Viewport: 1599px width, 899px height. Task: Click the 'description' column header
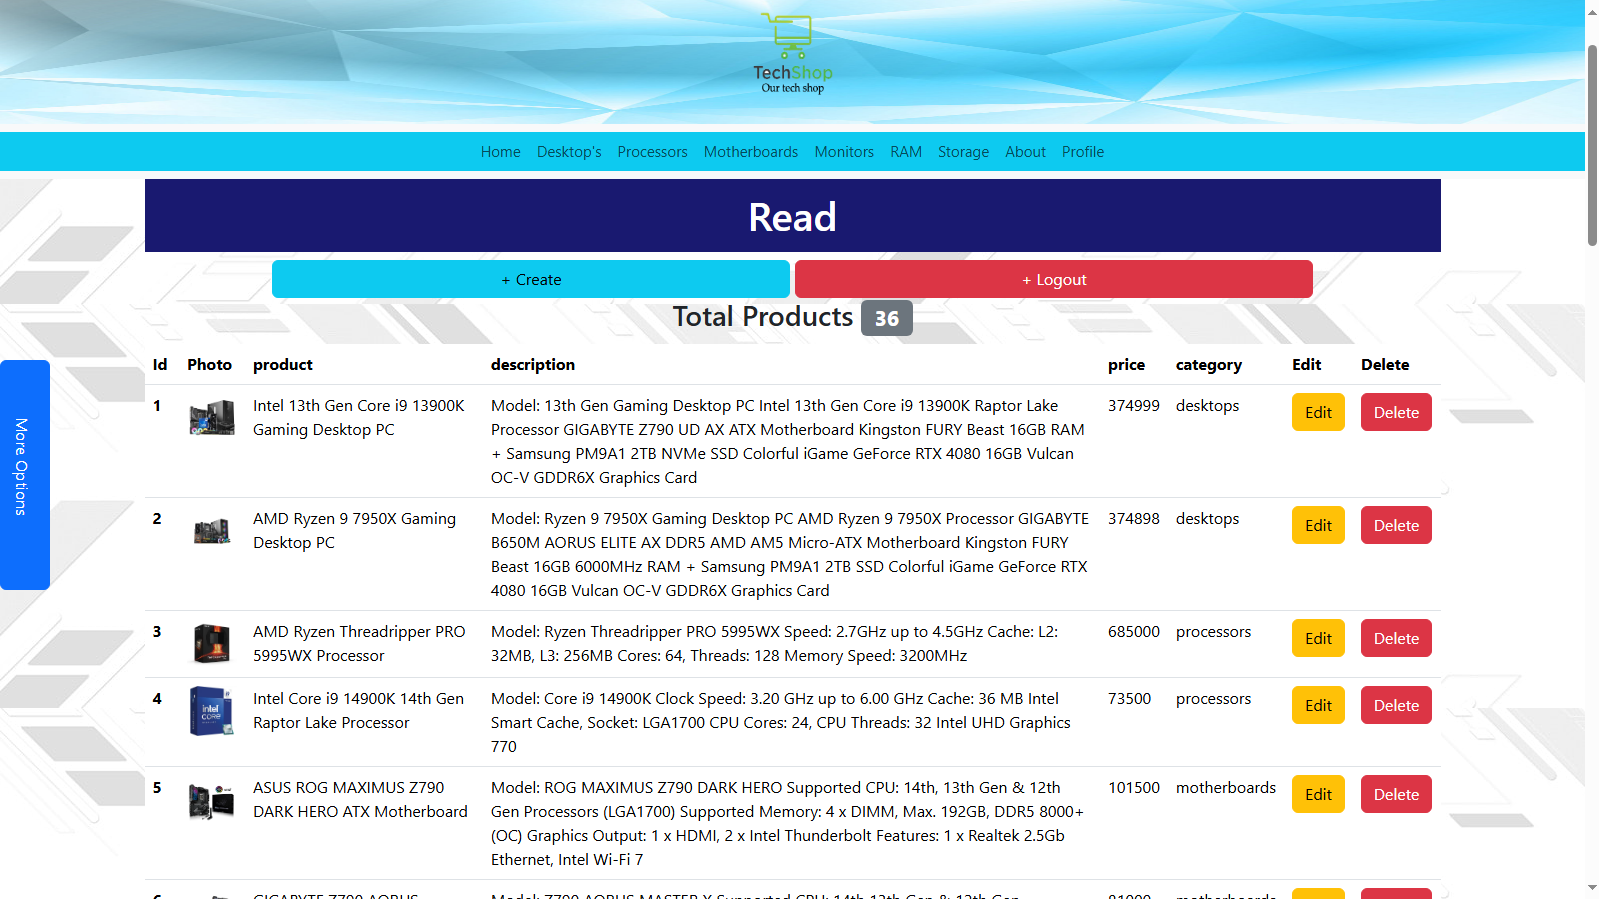(x=533, y=364)
